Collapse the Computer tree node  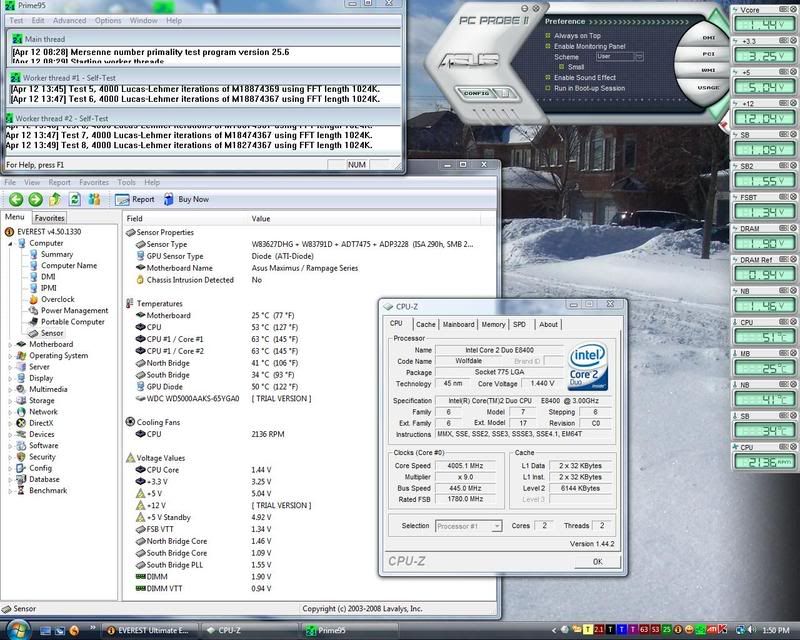[x=10, y=243]
